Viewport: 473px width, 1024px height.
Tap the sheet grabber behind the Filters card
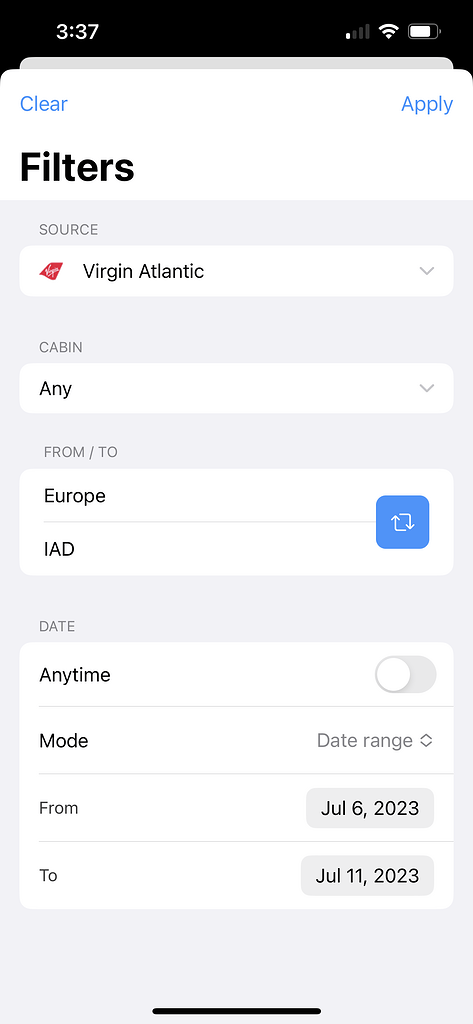[x=236, y=63]
